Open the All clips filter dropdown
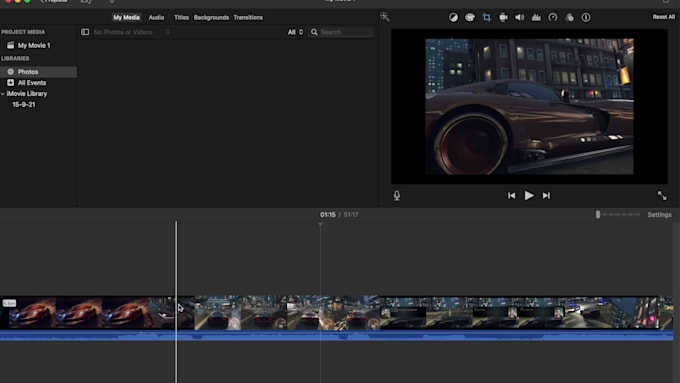This screenshot has width=680, height=383. point(295,32)
